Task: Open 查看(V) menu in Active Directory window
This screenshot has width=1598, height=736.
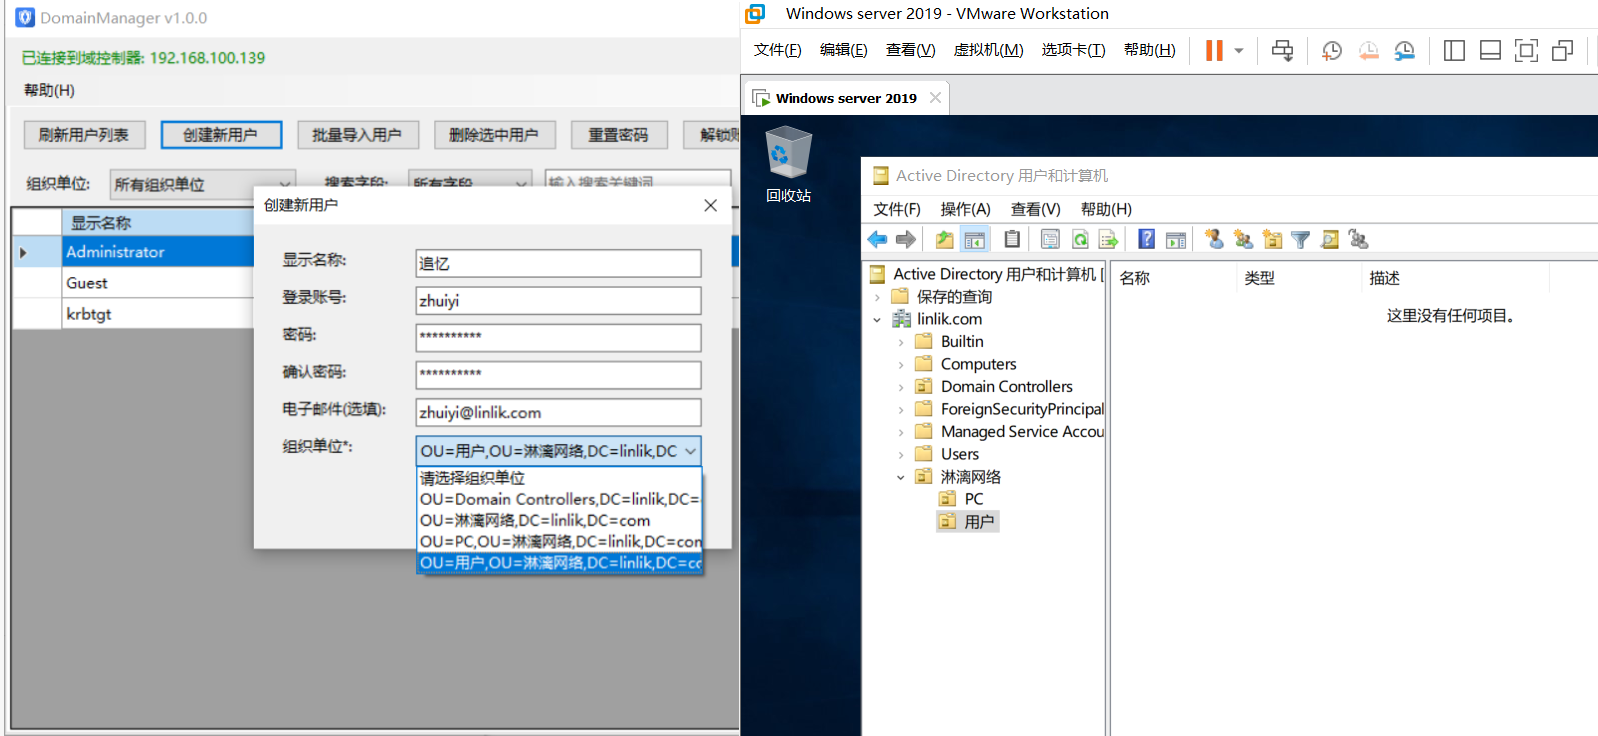Action: [x=1035, y=209]
